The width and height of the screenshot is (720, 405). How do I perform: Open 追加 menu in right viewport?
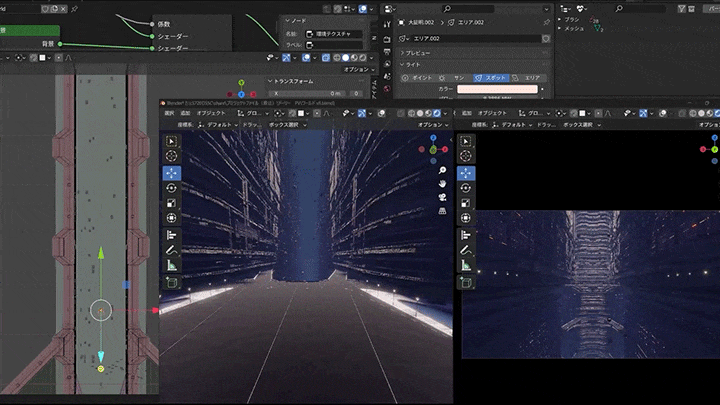pyautogui.click(x=467, y=113)
